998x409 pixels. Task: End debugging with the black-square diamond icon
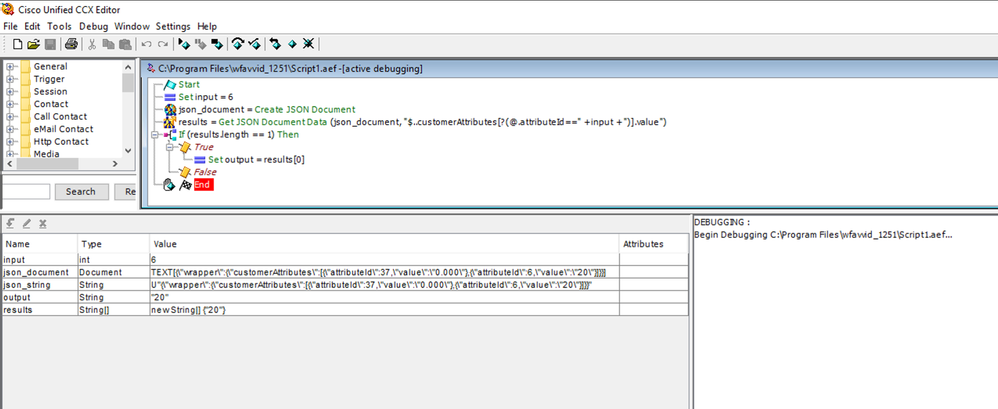click(217, 44)
